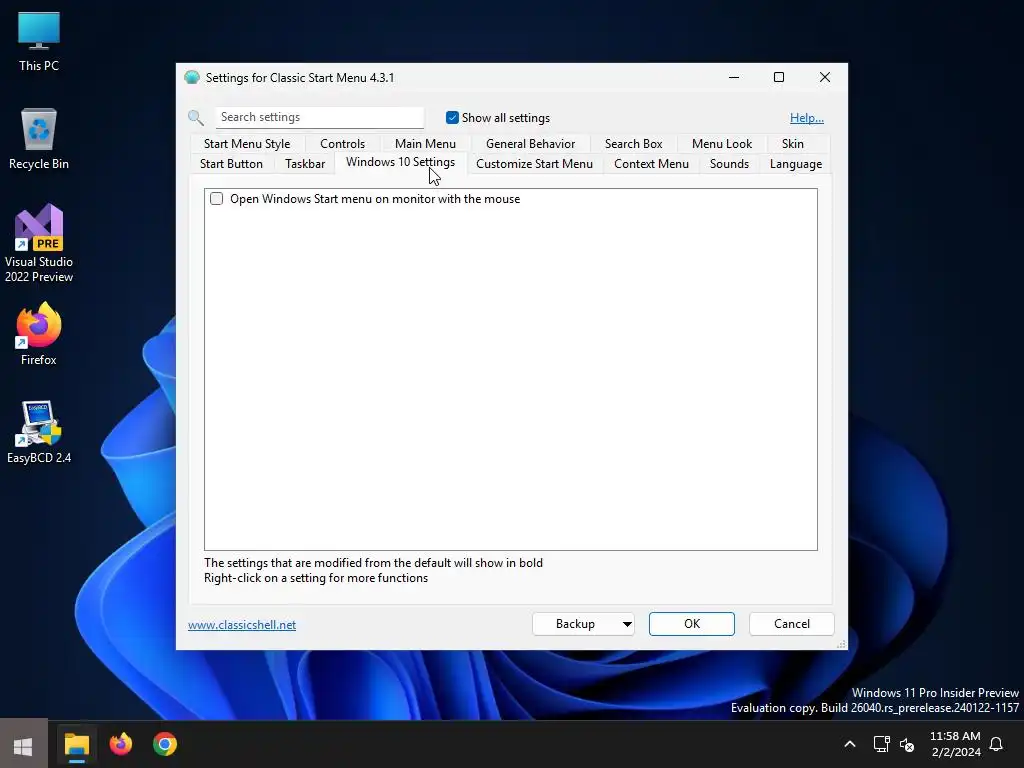Uncheck Show all settings
1024x768 pixels.
click(452, 118)
